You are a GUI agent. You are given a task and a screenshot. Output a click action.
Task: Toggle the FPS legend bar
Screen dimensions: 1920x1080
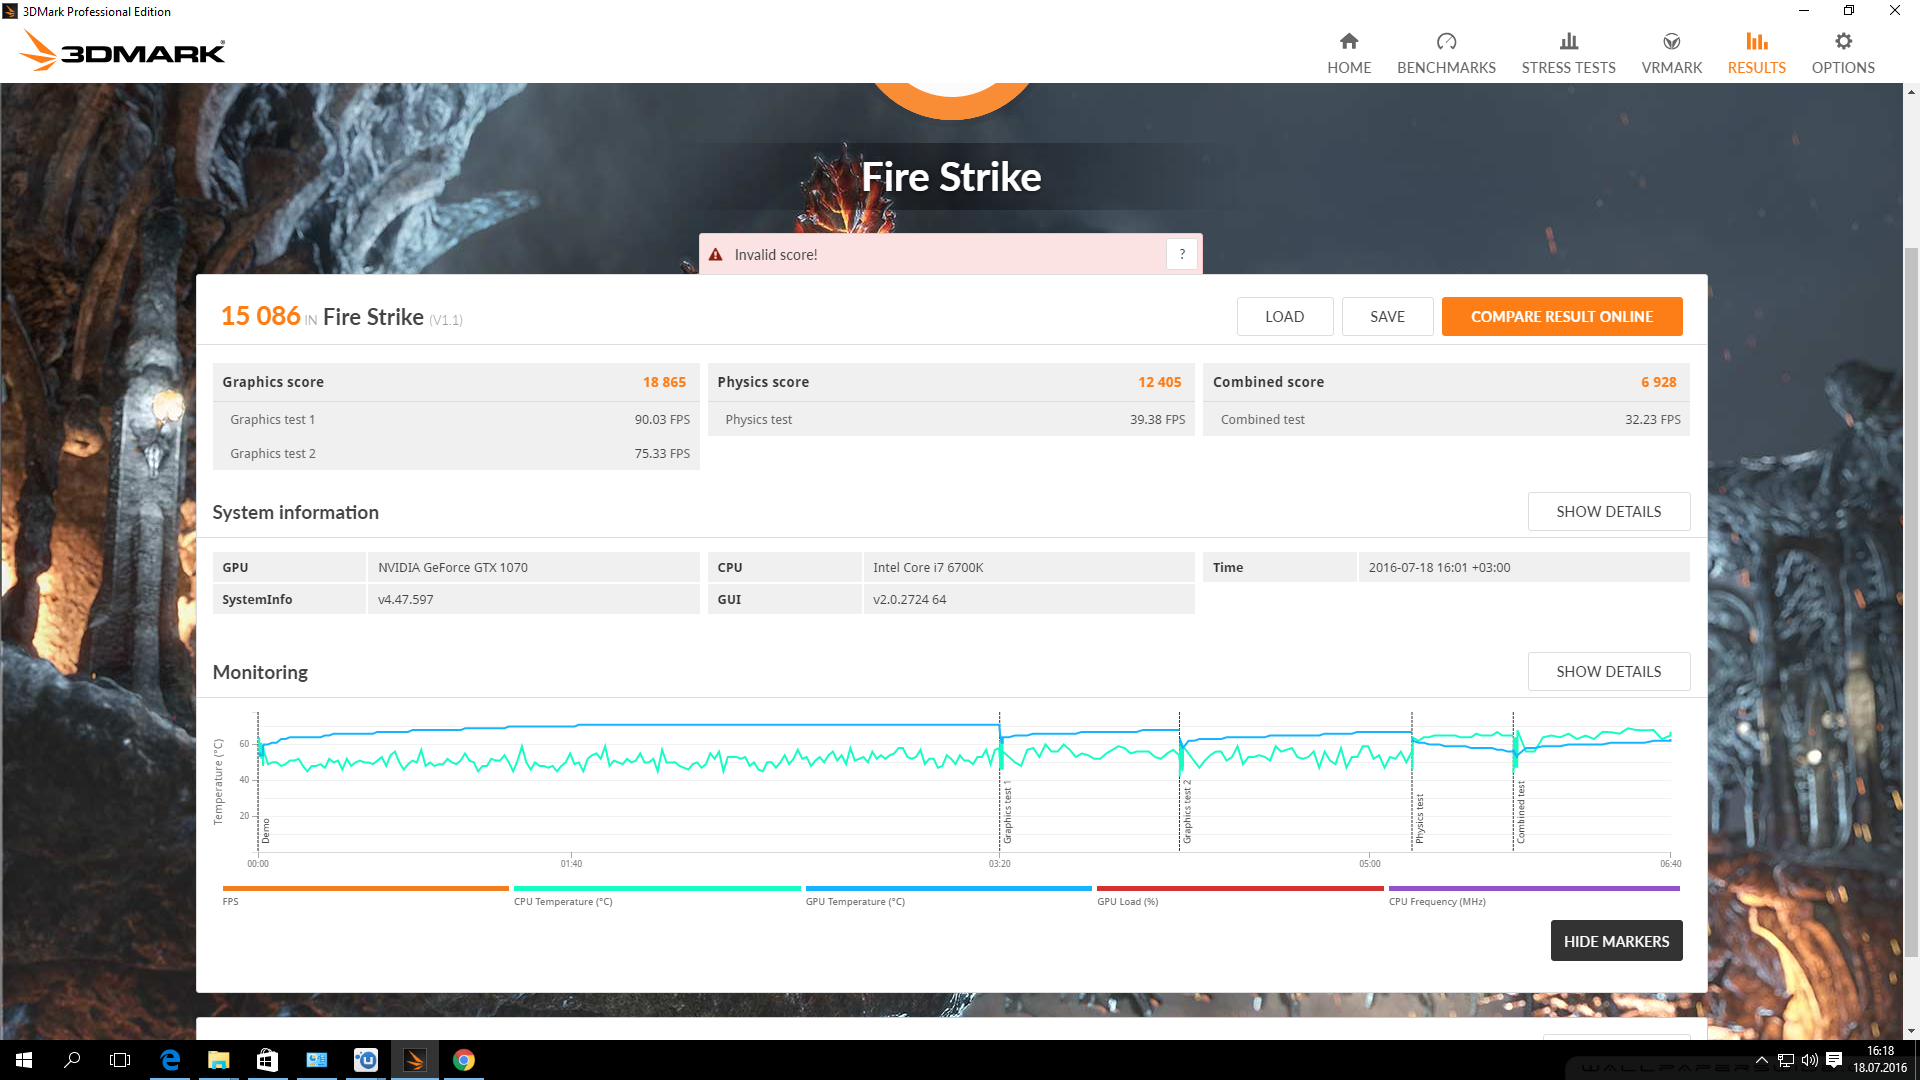[365, 888]
